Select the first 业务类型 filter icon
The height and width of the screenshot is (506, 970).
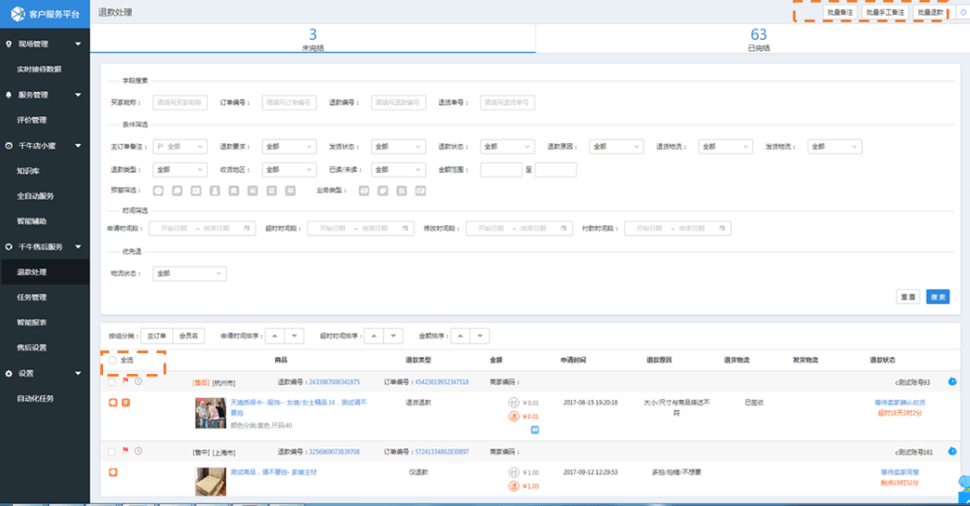(x=364, y=191)
